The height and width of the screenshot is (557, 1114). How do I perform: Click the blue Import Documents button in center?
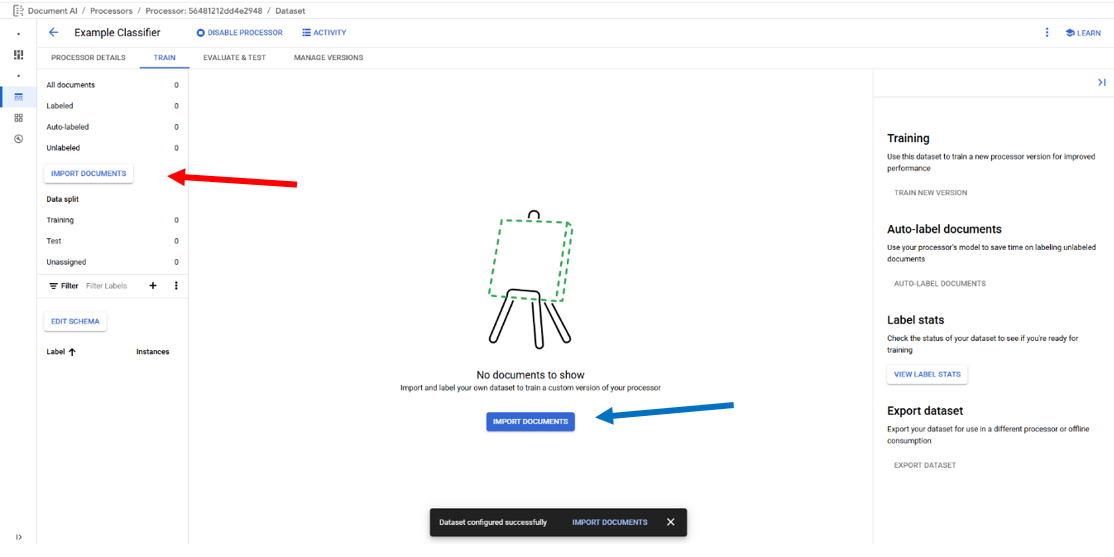pyautogui.click(x=530, y=422)
